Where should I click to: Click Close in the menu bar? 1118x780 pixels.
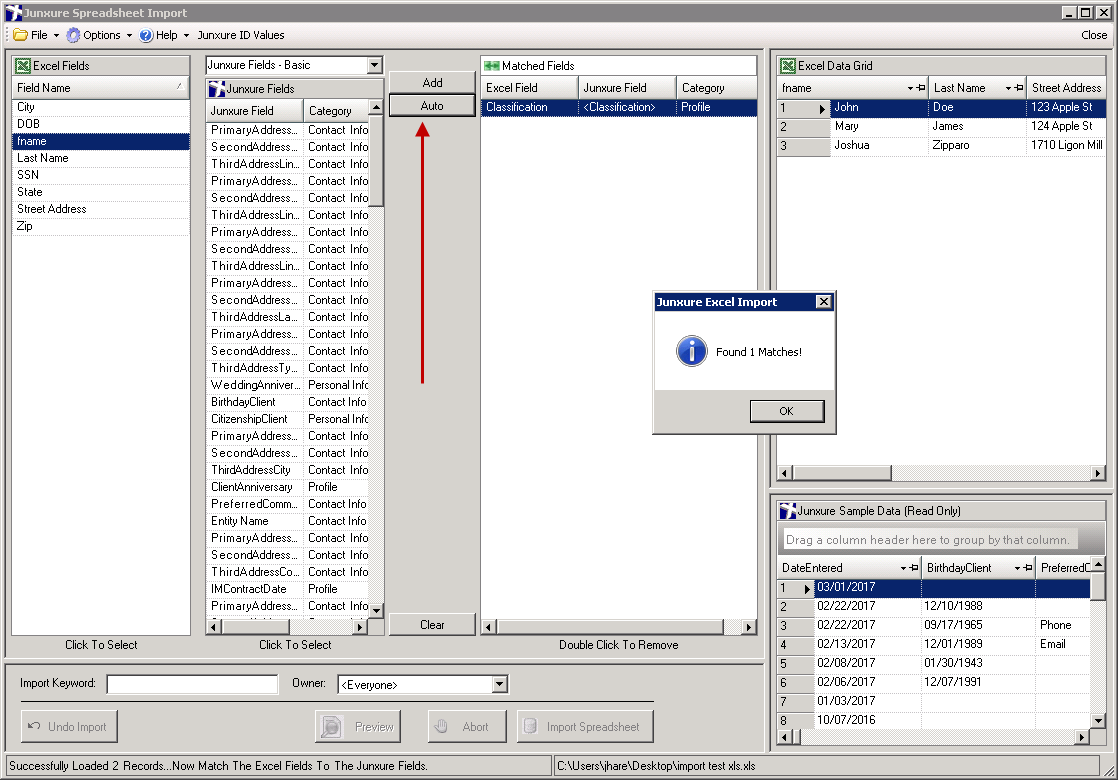[1094, 35]
